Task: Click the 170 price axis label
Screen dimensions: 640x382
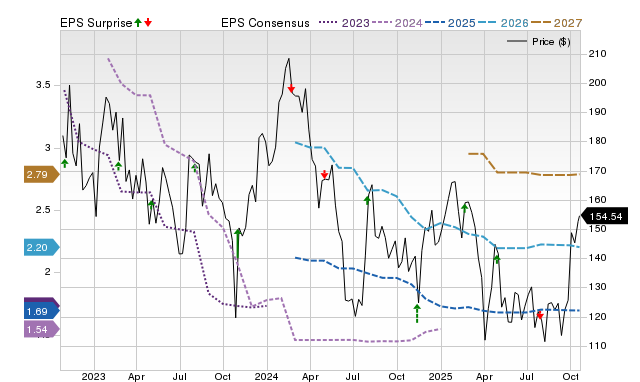Action: pos(597,171)
